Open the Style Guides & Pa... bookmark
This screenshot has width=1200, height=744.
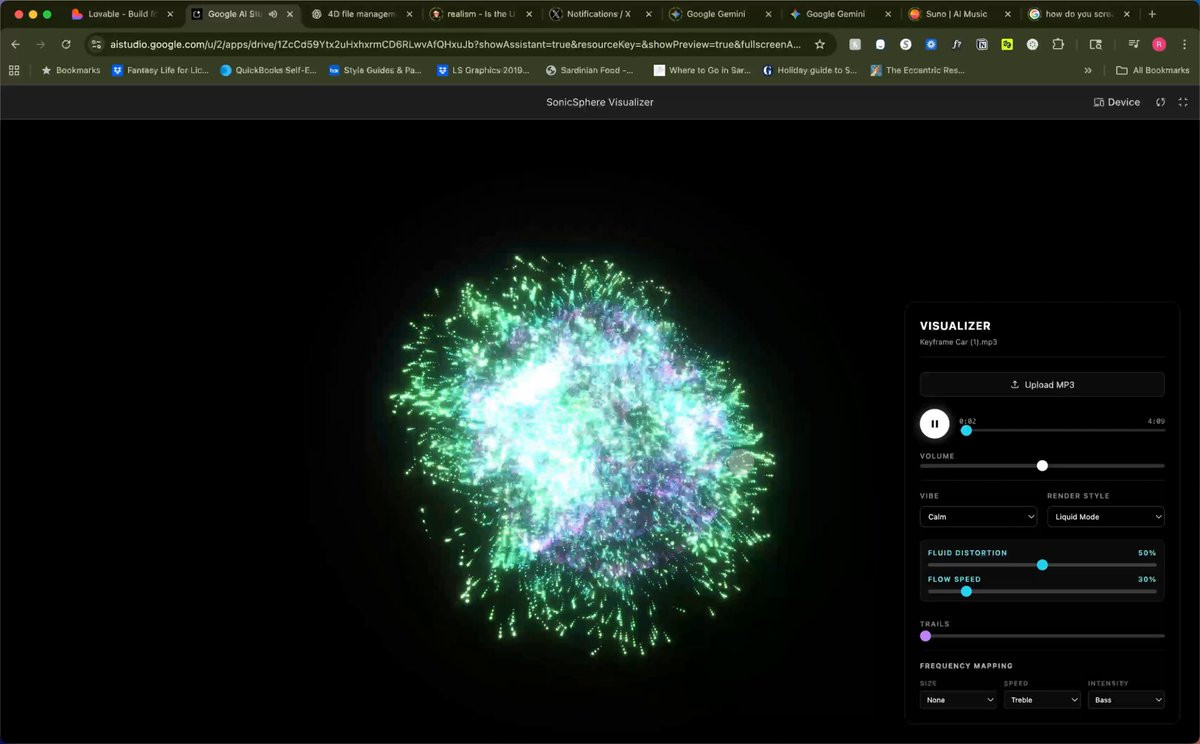(376, 70)
